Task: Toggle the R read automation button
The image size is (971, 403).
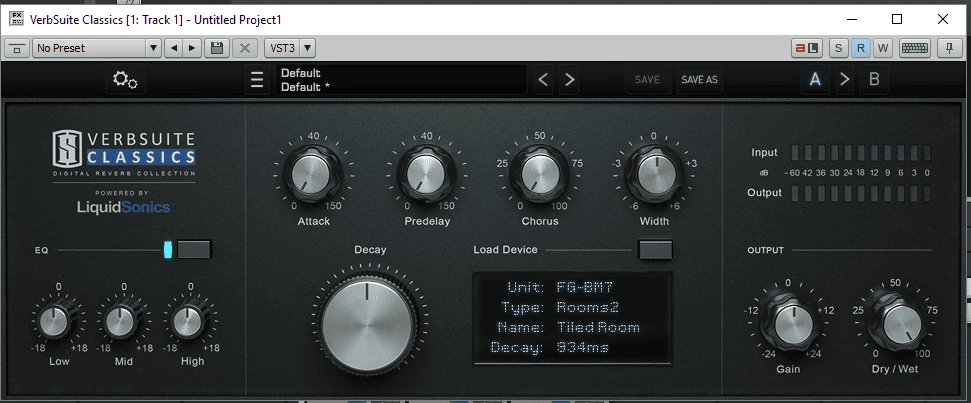Action: pos(861,48)
